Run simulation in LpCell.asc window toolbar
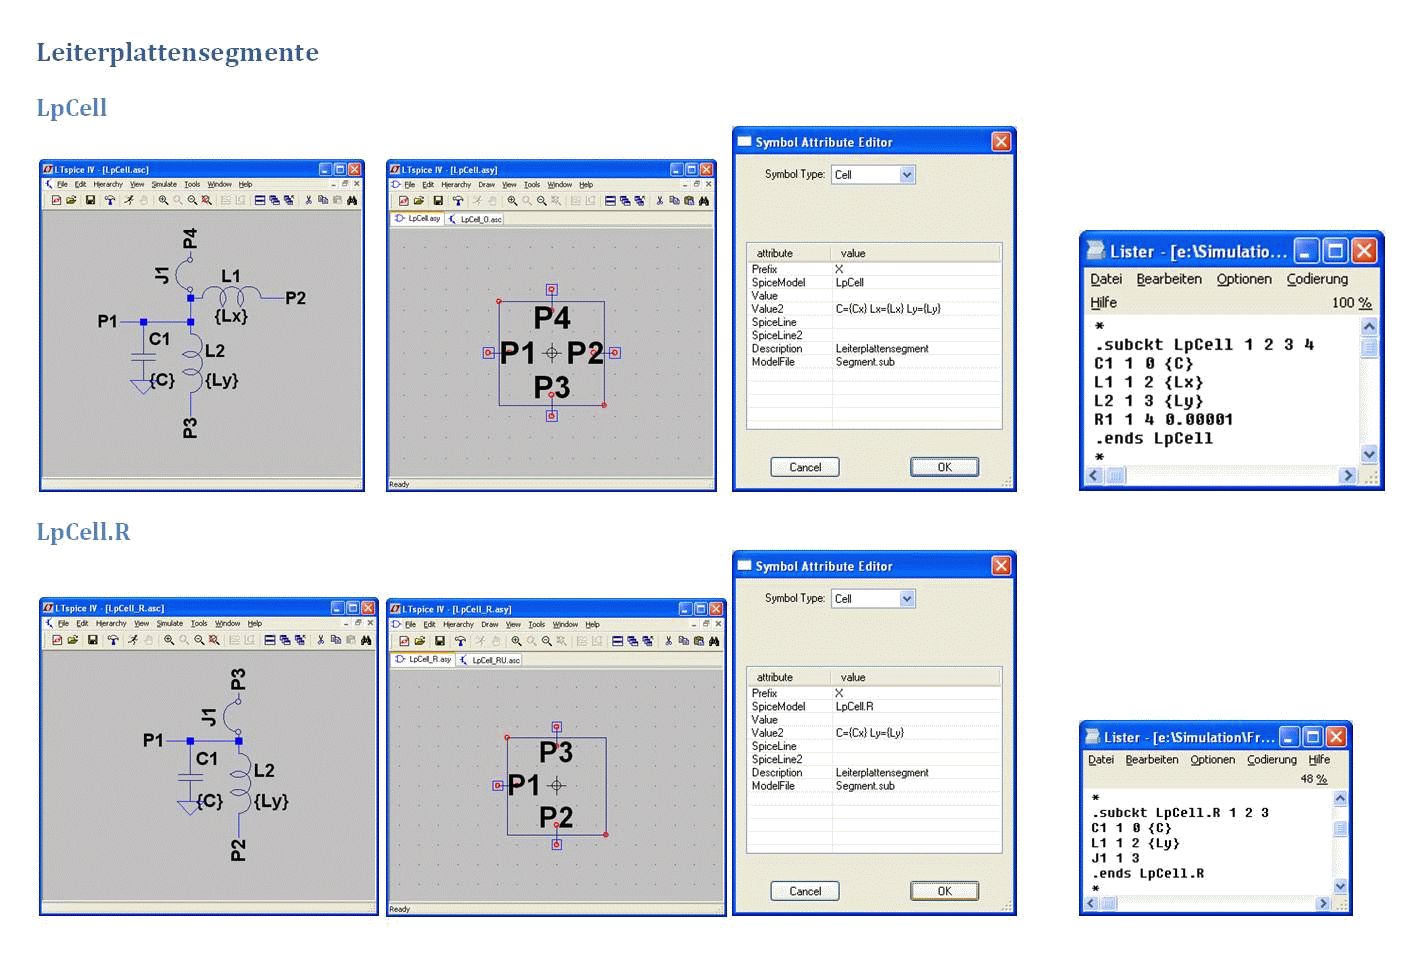The image size is (1420, 959). [129, 200]
